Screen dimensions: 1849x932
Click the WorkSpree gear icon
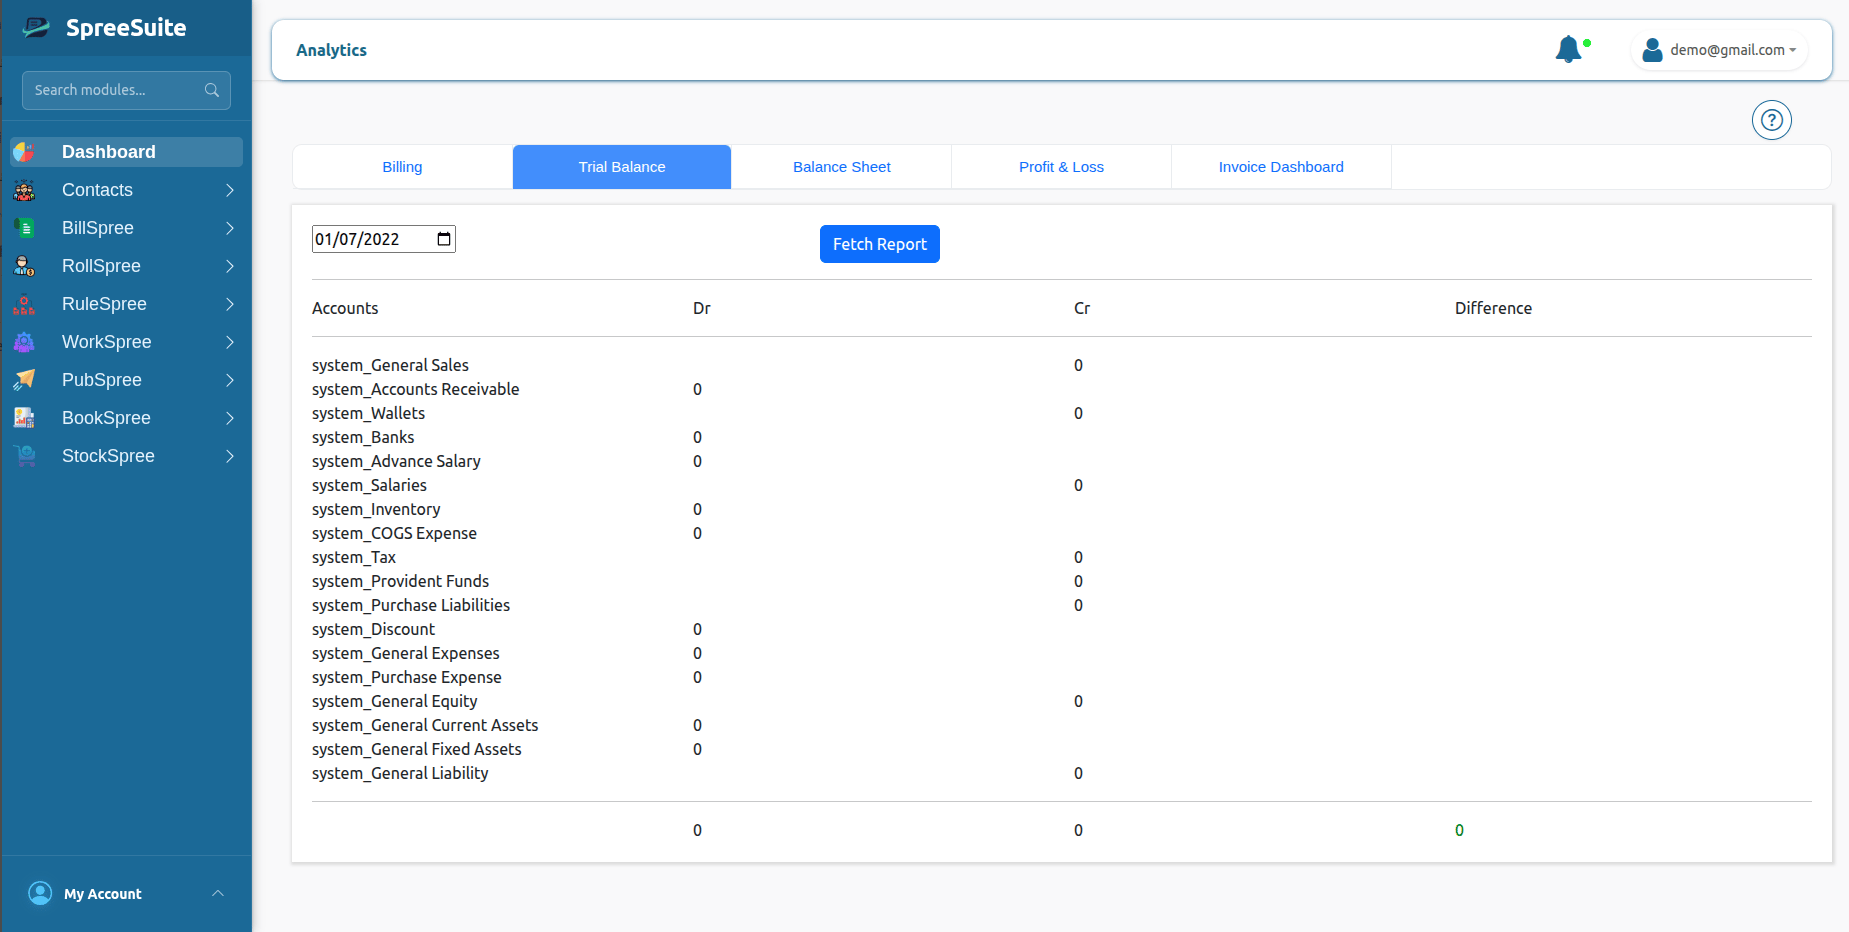pos(24,342)
